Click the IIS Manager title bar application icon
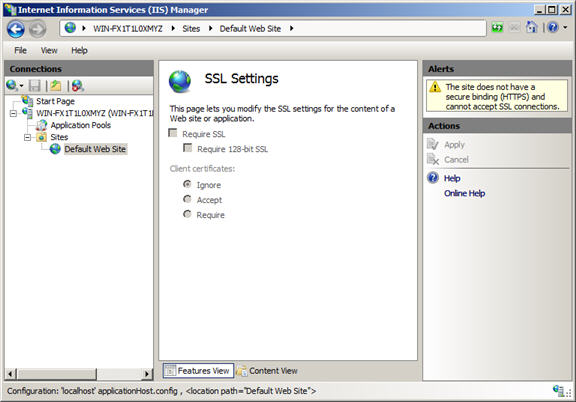The image size is (576, 402). tap(11, 9)
